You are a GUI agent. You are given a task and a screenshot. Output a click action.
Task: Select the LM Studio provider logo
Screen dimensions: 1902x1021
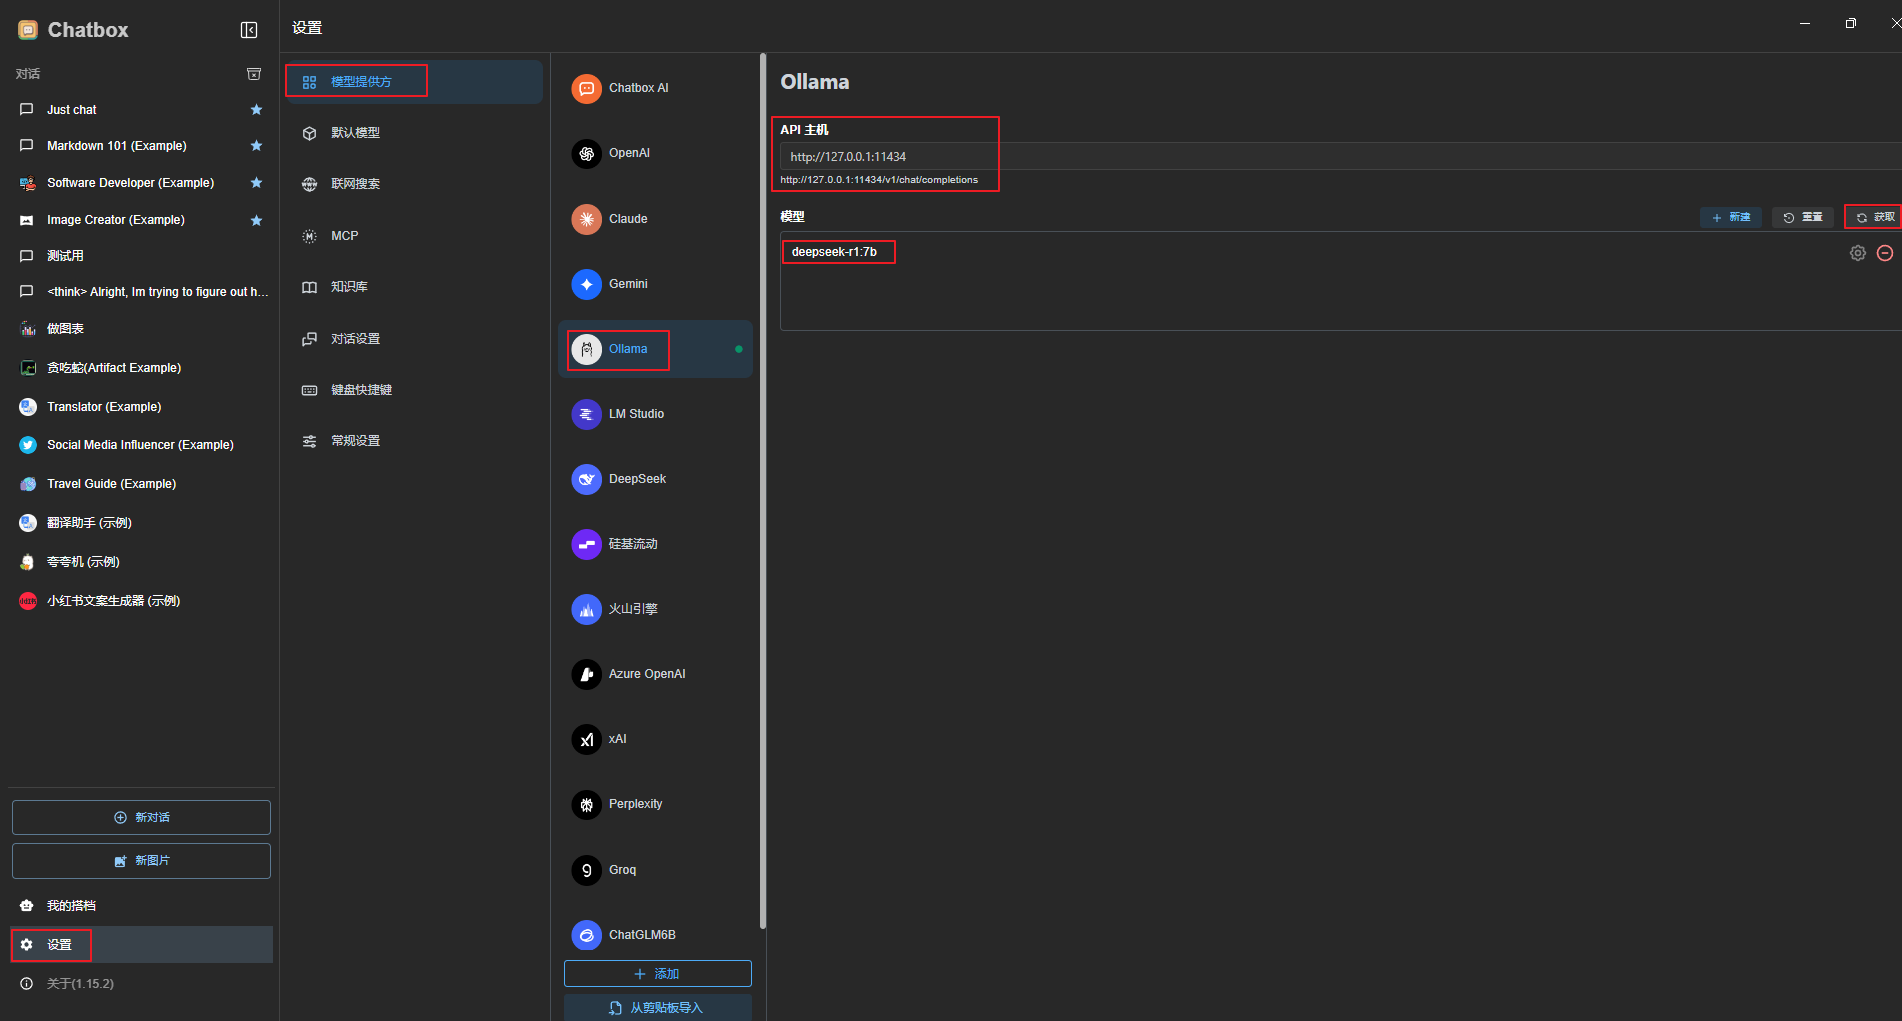pyautogui.click(x=587, y=414)
